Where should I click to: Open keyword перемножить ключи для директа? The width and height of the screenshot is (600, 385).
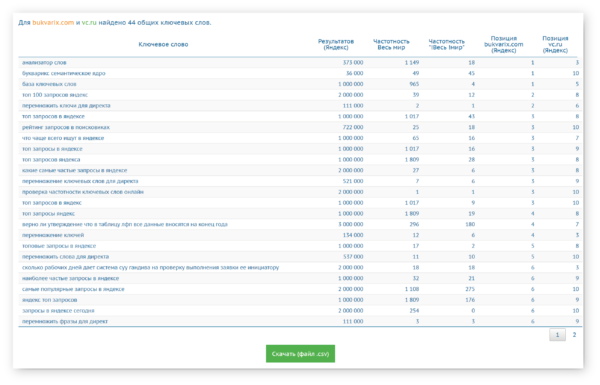(66, 106)
